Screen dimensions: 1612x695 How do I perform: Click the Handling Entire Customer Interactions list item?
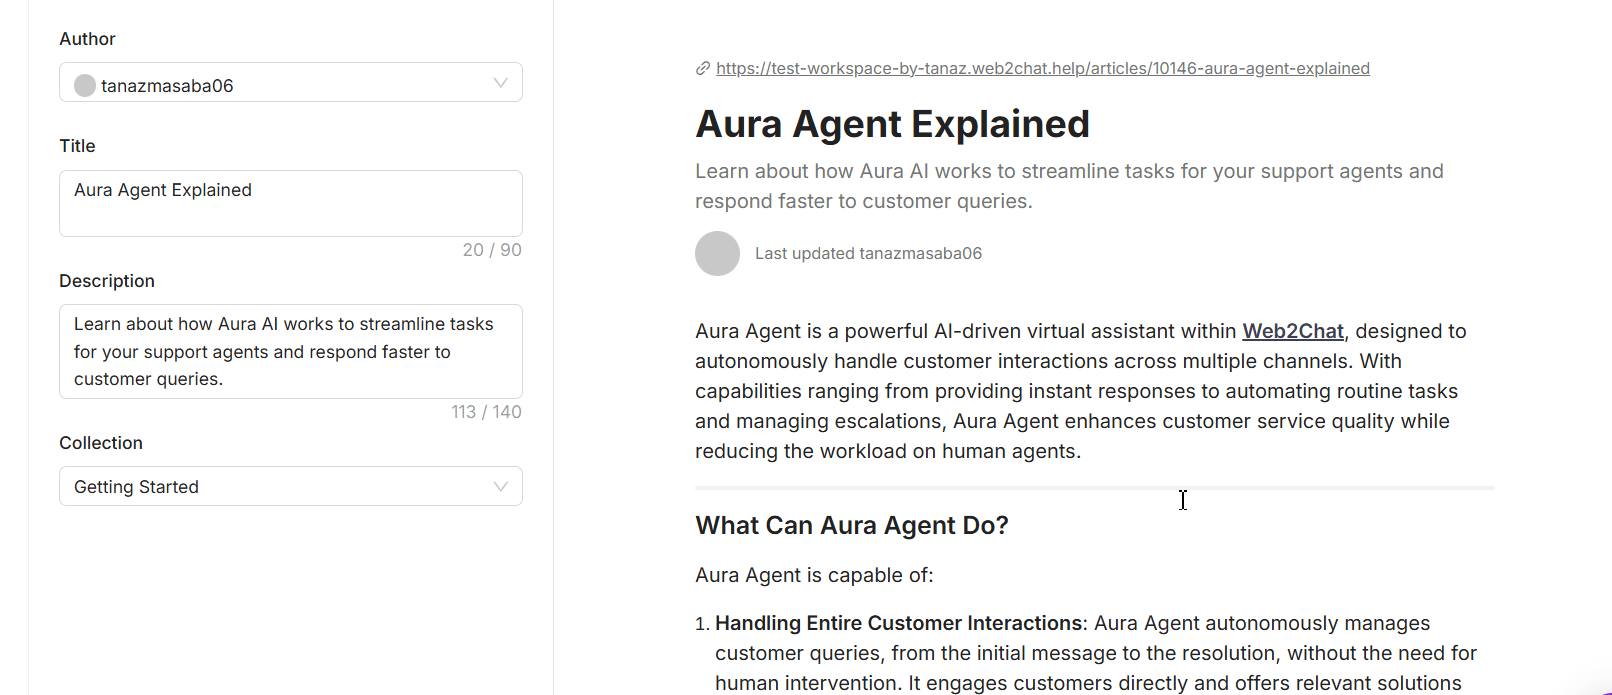coord(898,624)
